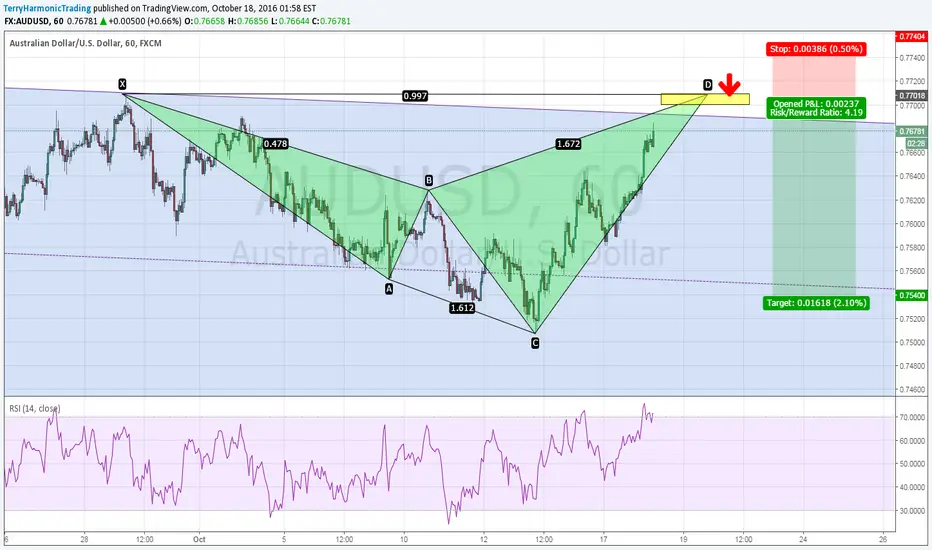
Task: Click the 70.0000 RSI axis level
Action: pos(912,417)
